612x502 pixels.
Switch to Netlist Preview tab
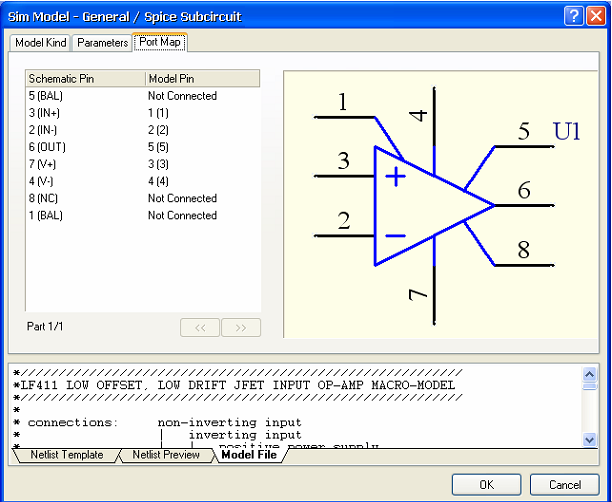click(x=167, y=456)
